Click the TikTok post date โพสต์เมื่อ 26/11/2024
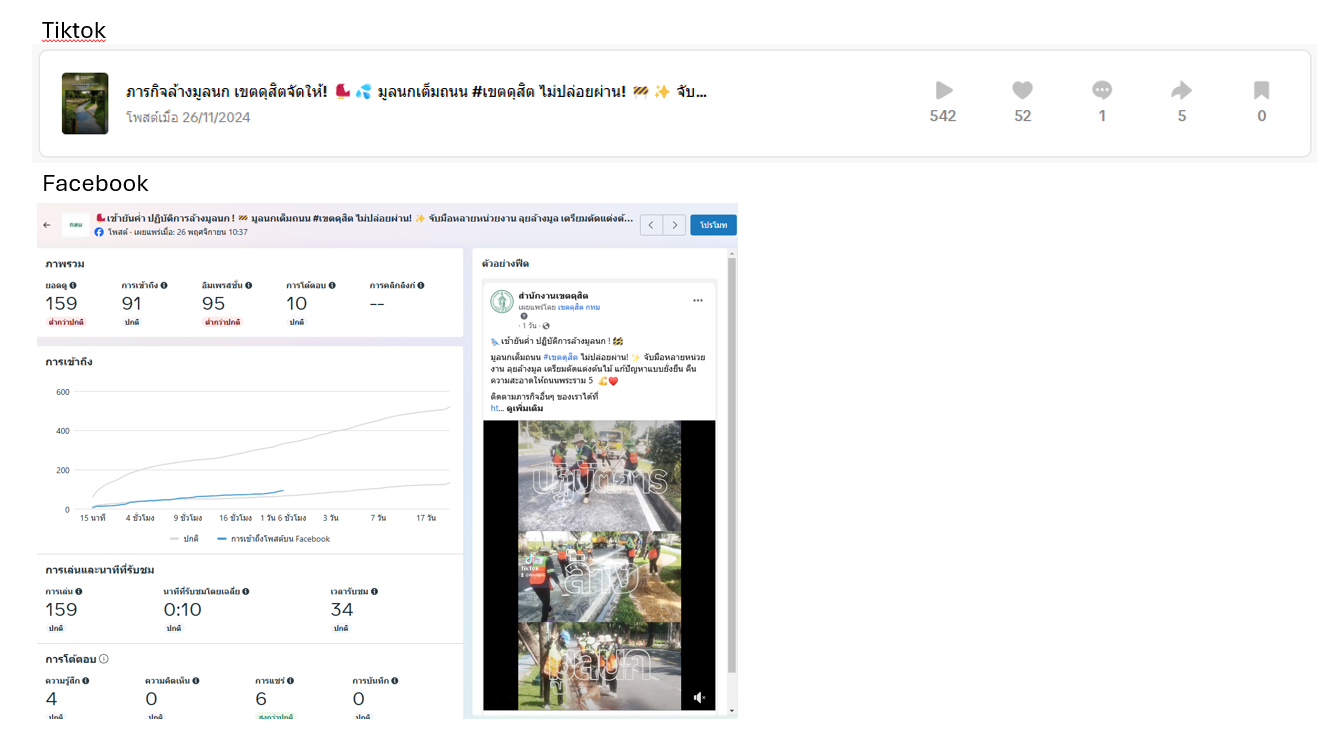Screen dimensions: 1330x748 click(x=188, y=117)
